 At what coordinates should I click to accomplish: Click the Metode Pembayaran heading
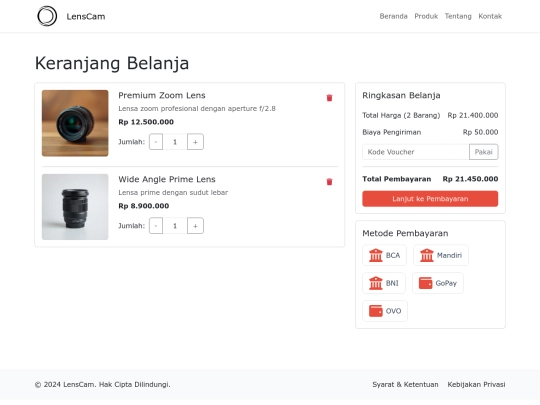point(405,233)
